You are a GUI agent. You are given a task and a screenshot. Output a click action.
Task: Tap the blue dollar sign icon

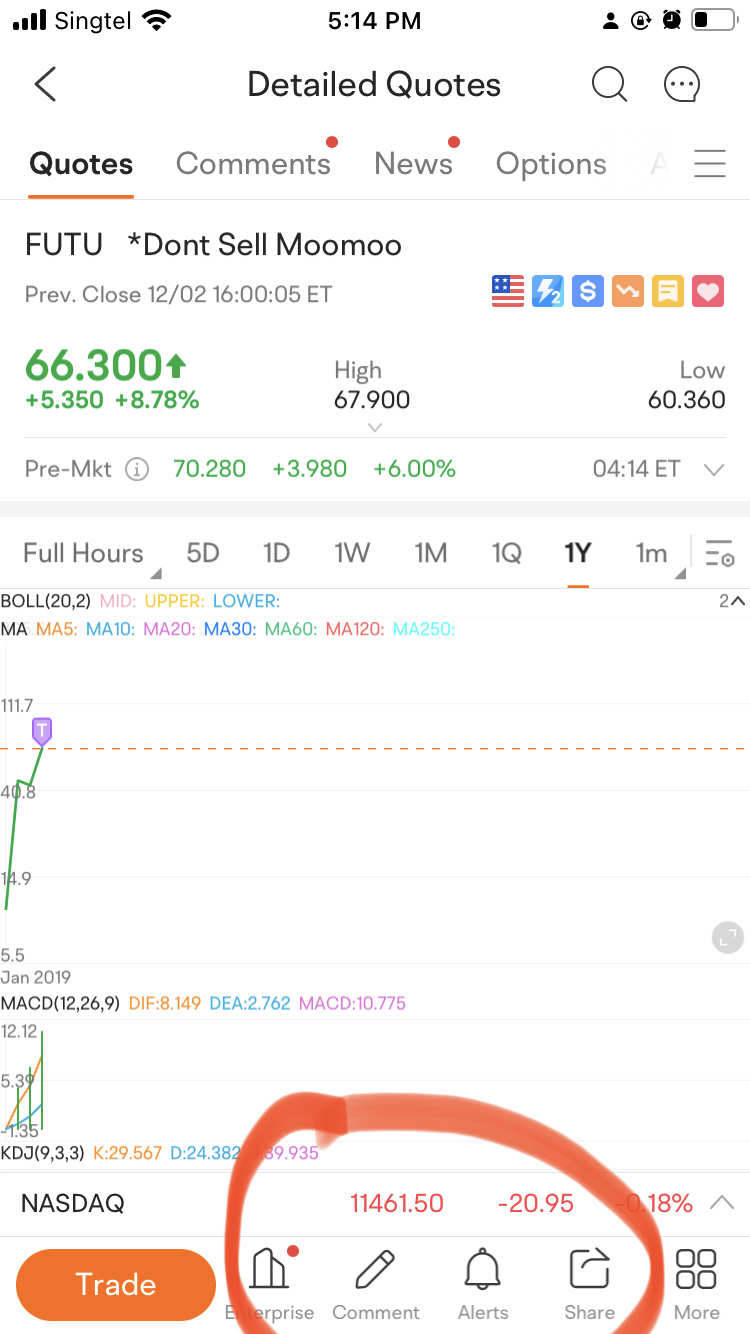pyautogui.click(x=588, y=291)
